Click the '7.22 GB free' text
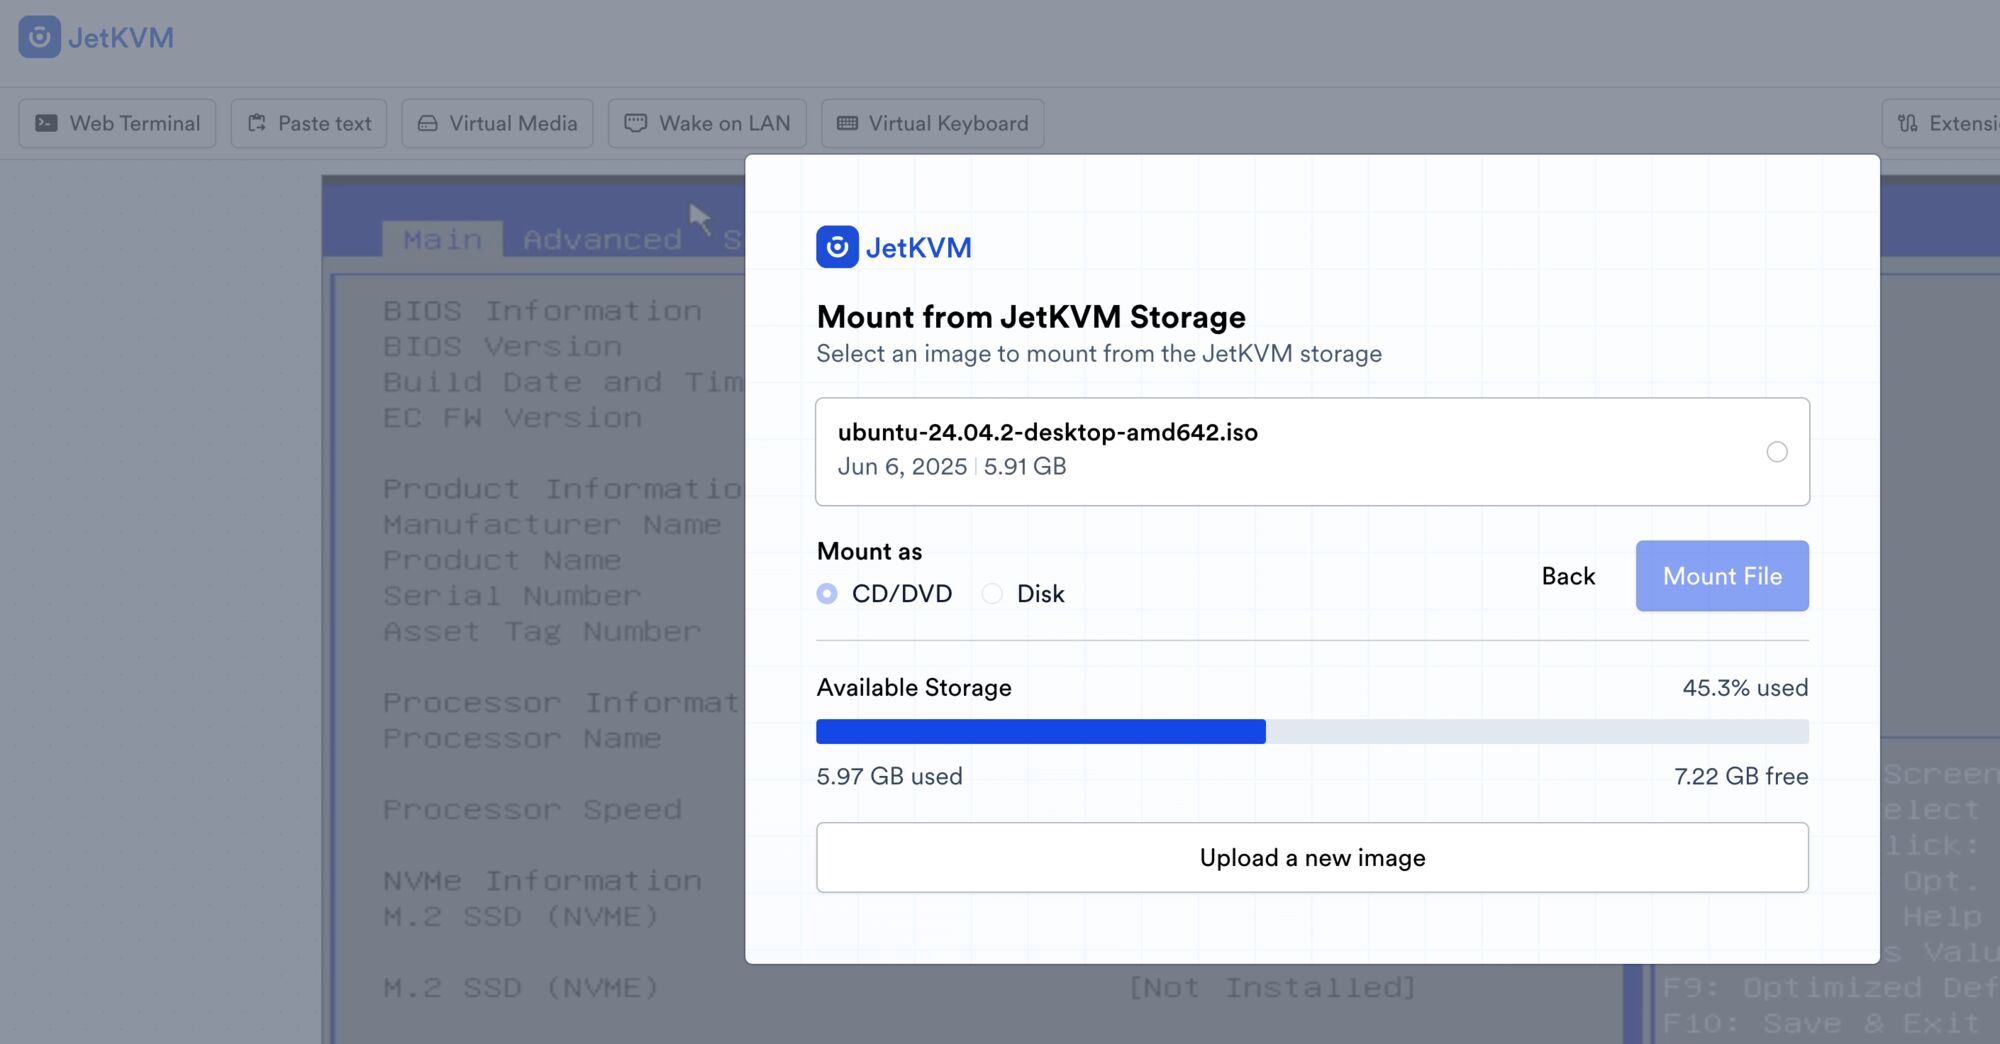Screen dimensions: 2000x1044 1741,777
